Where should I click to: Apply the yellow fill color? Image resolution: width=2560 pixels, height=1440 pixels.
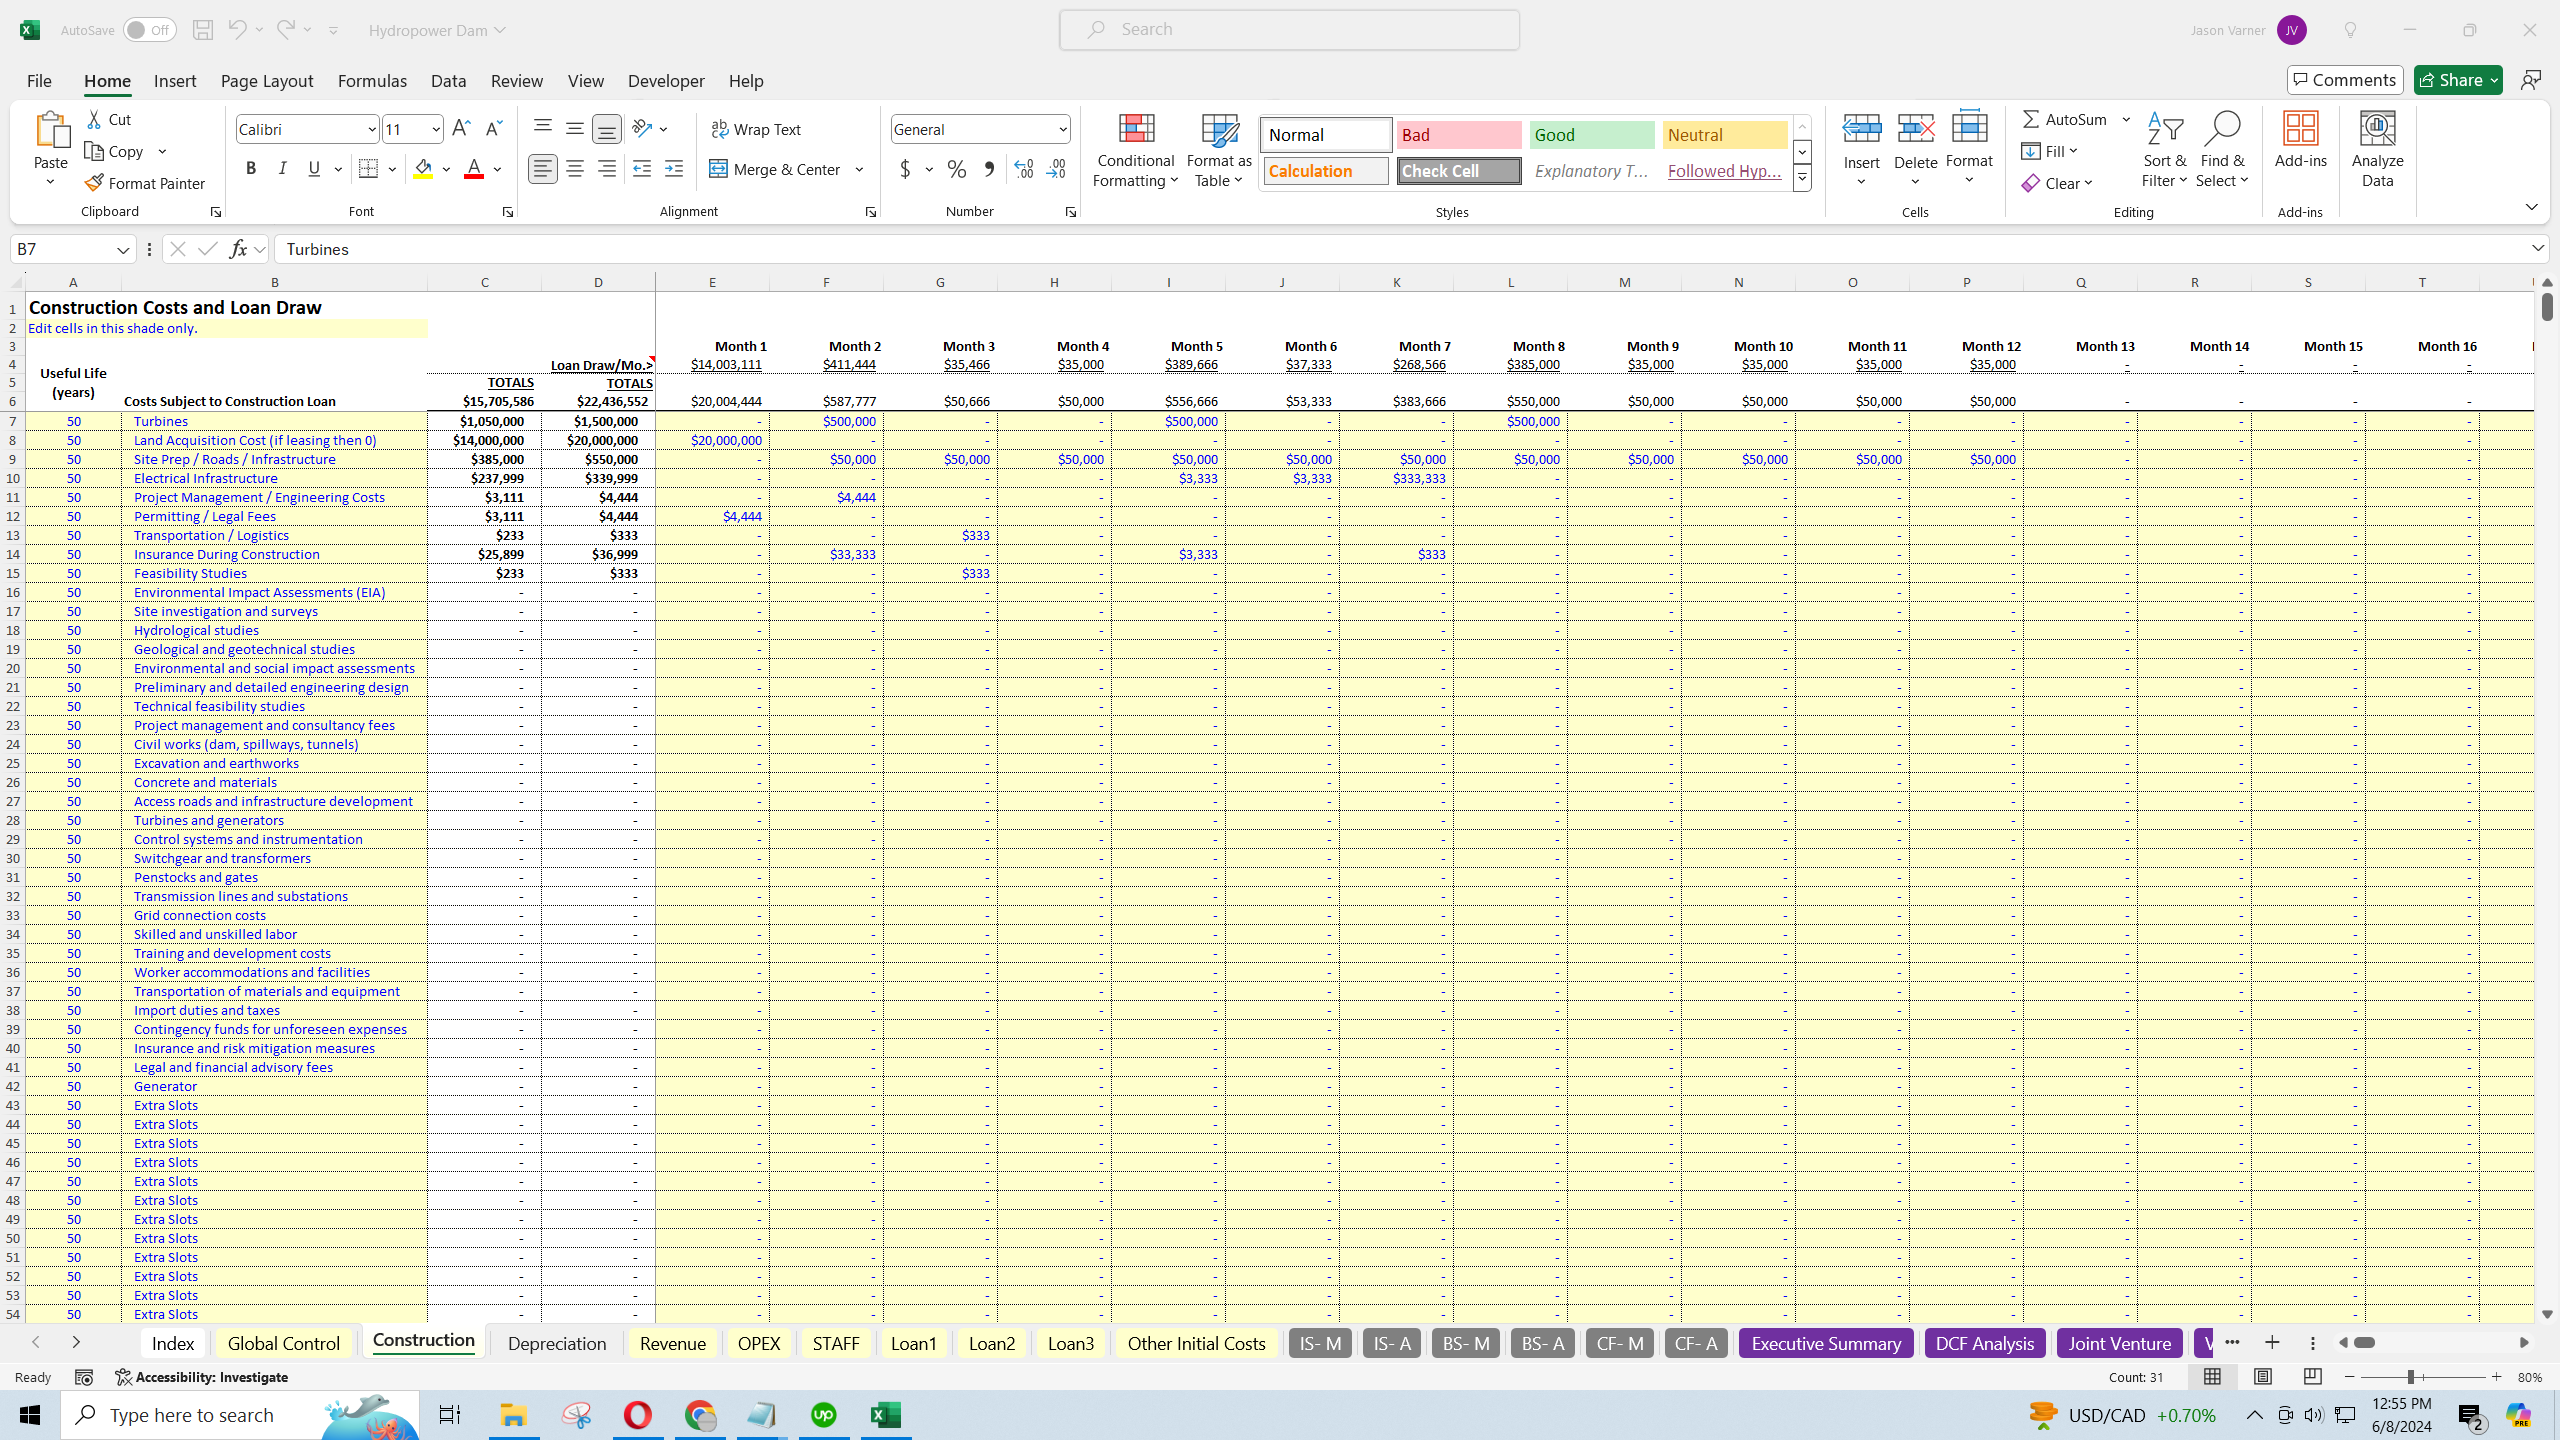pyautogui.click(x=424, y=169)
